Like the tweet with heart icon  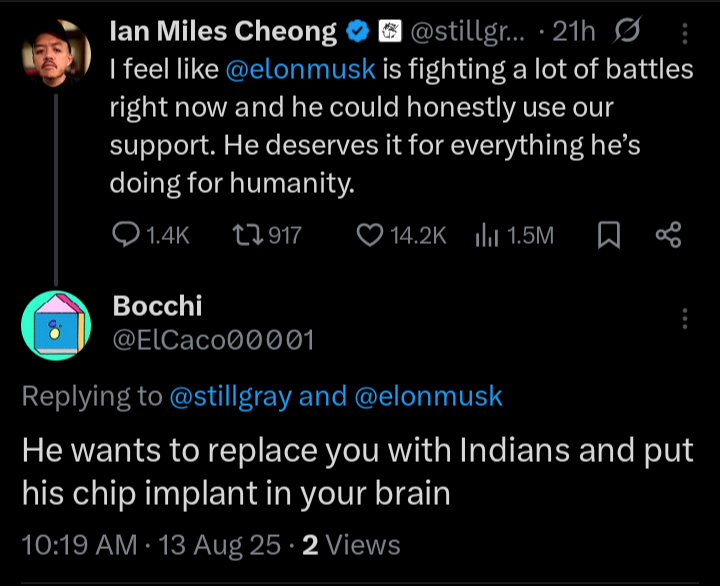point(370,235)
